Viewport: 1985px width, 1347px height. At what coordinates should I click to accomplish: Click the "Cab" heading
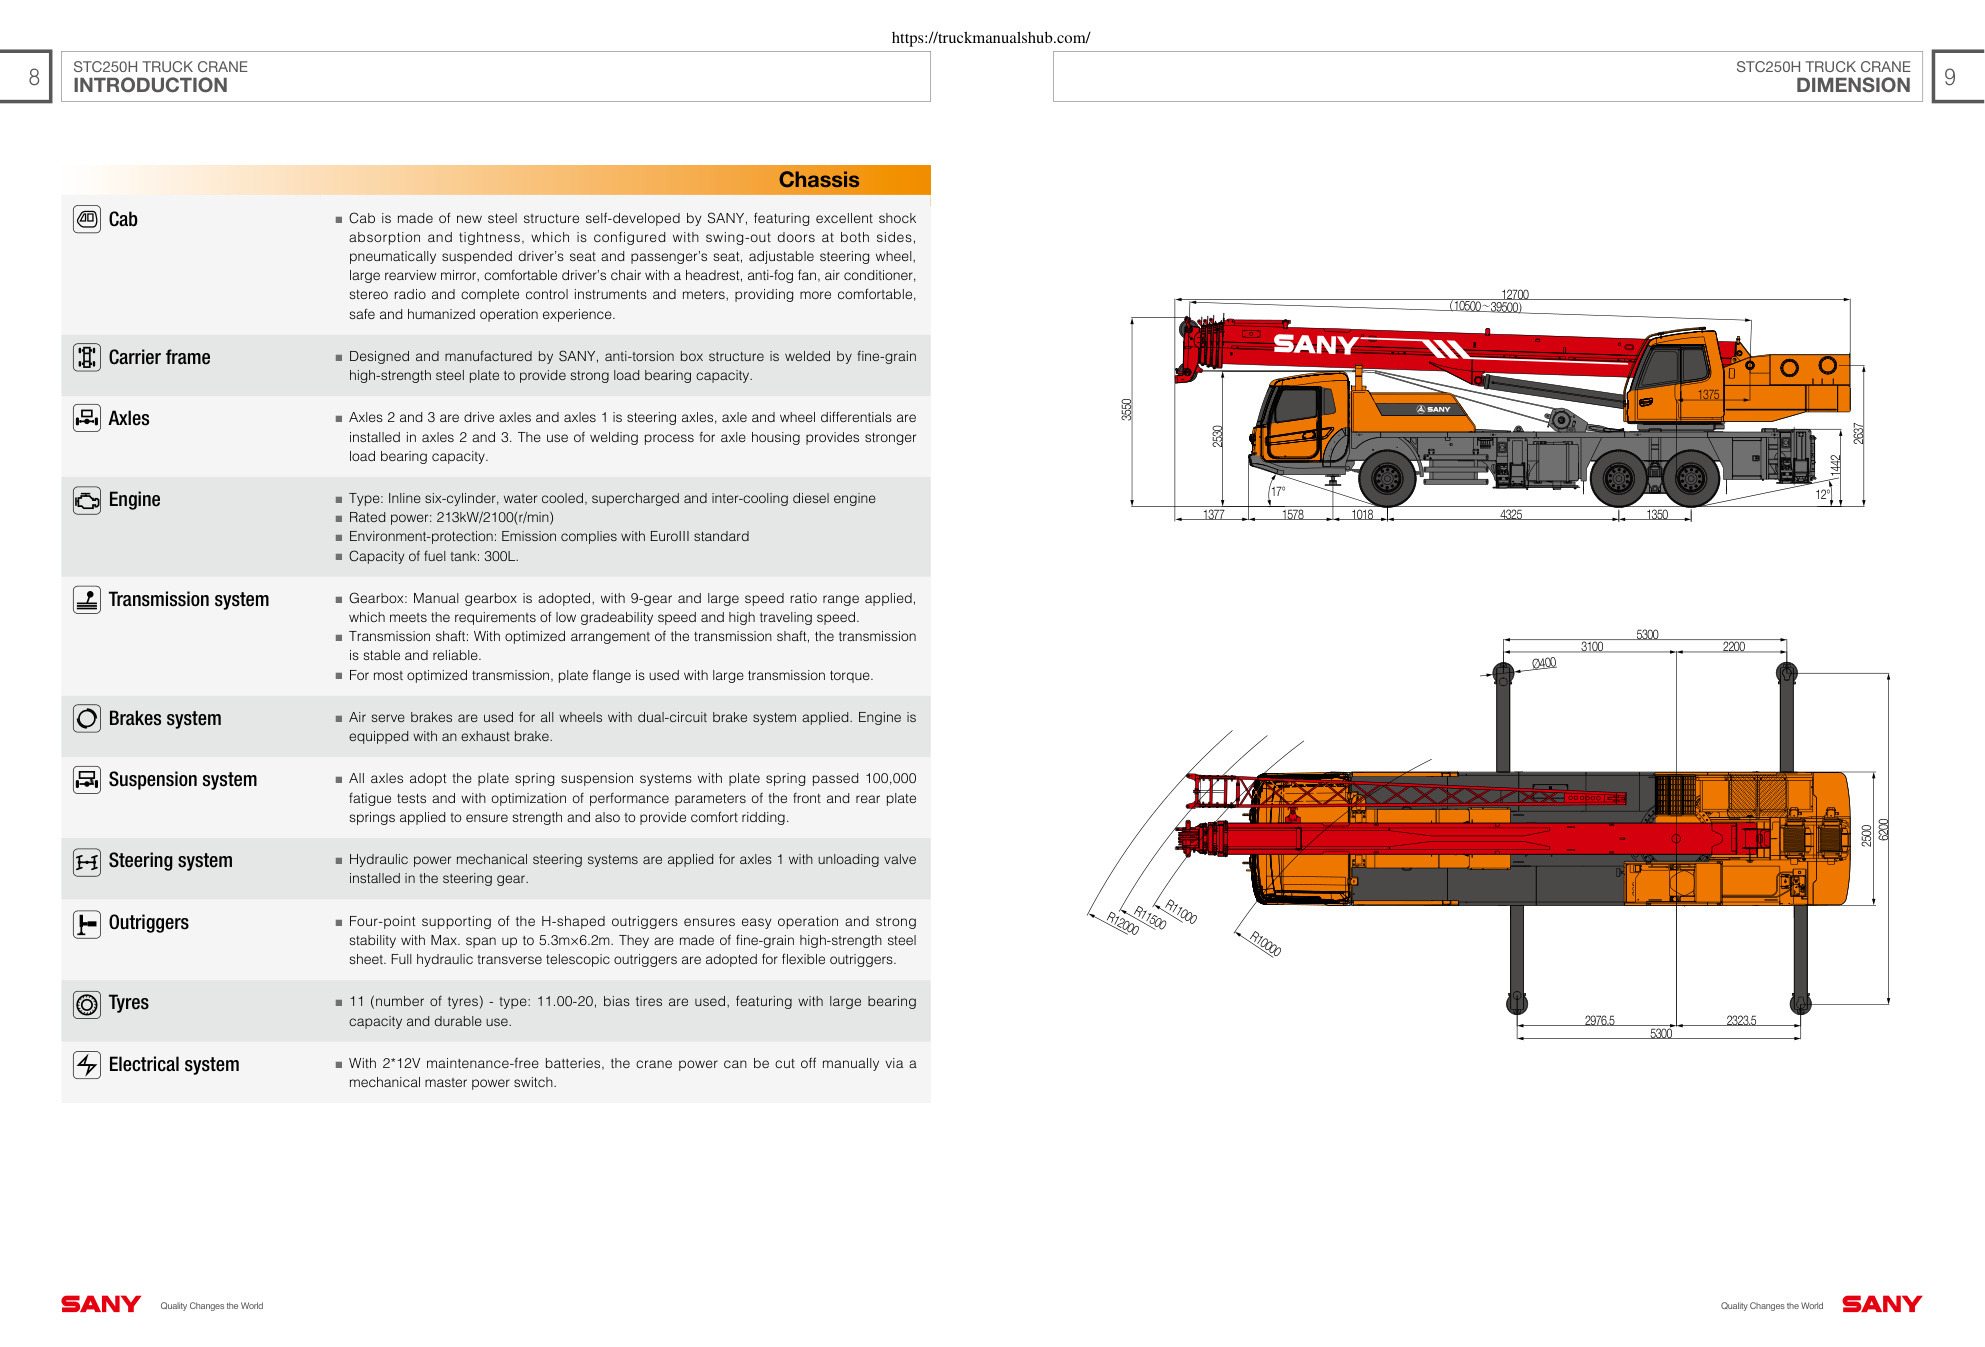tap(123, 220)
